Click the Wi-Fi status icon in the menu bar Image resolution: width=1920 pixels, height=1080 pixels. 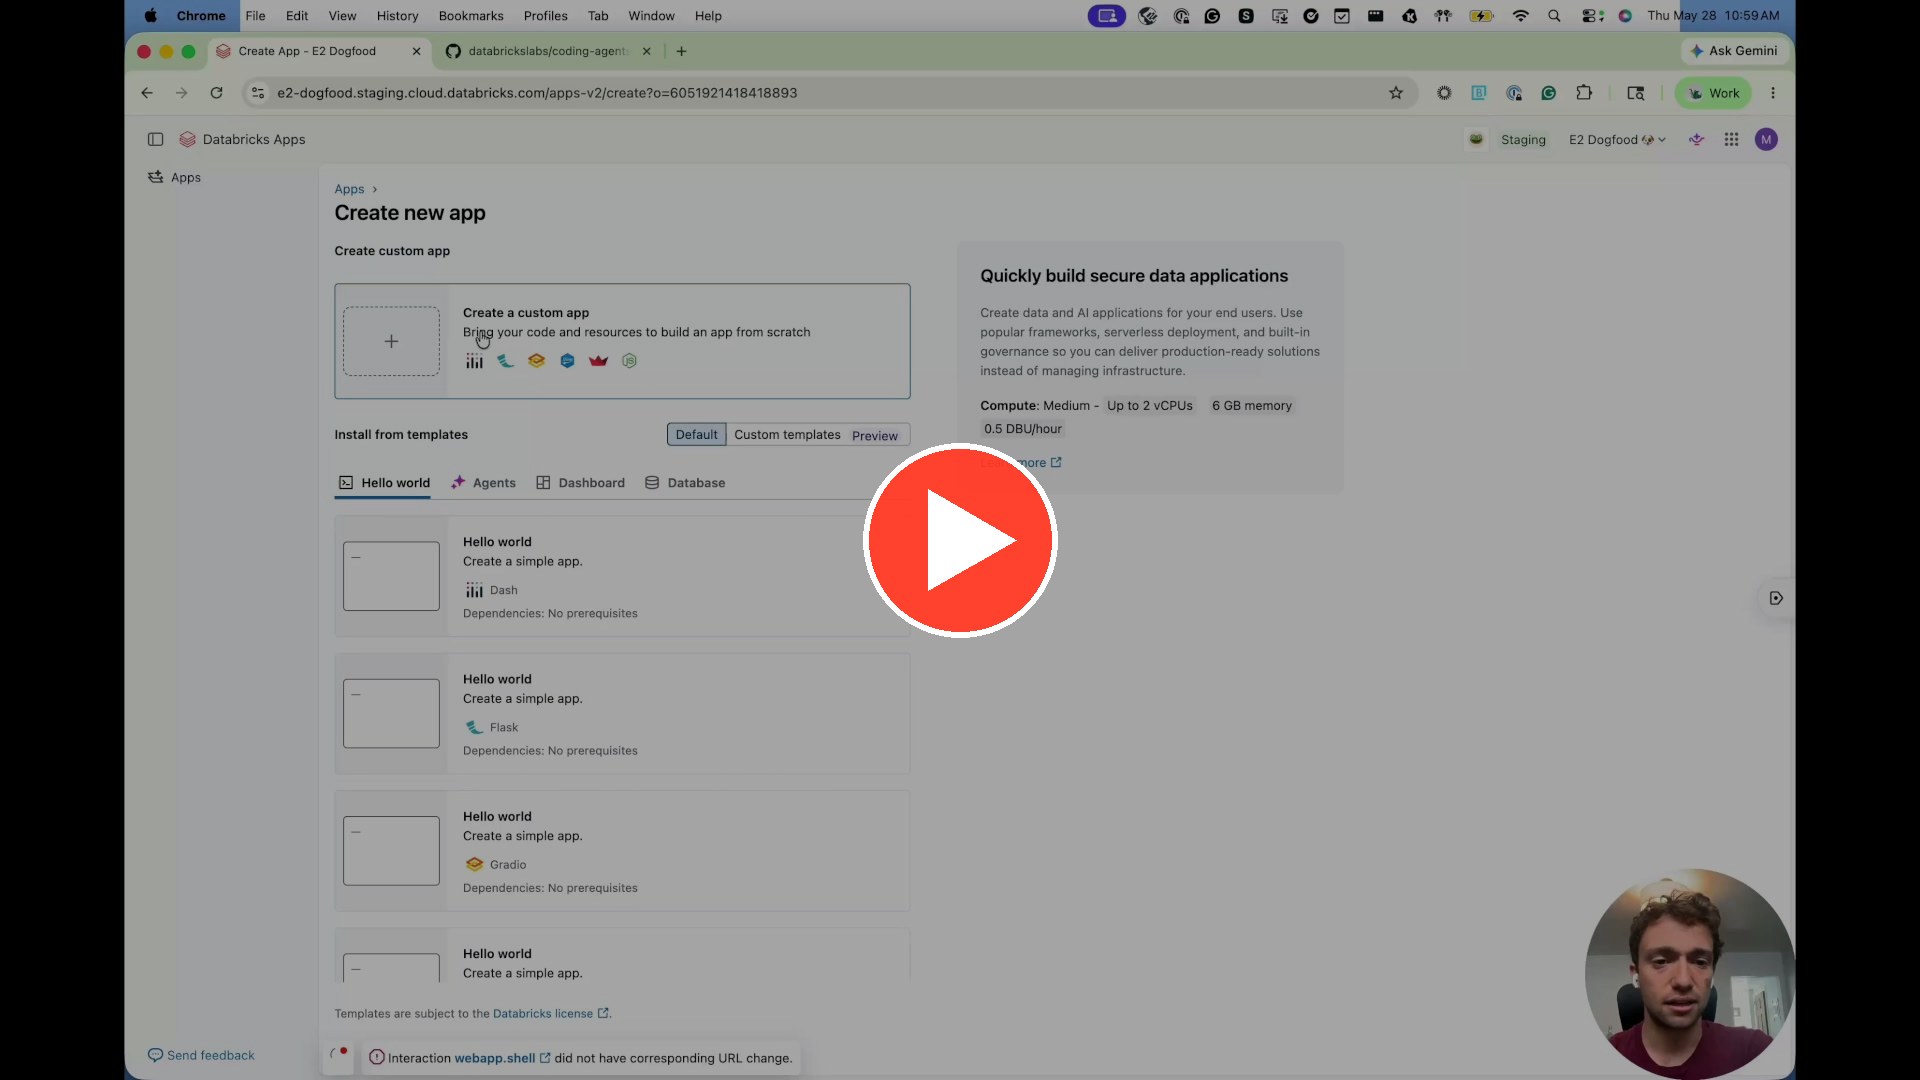1520,16
